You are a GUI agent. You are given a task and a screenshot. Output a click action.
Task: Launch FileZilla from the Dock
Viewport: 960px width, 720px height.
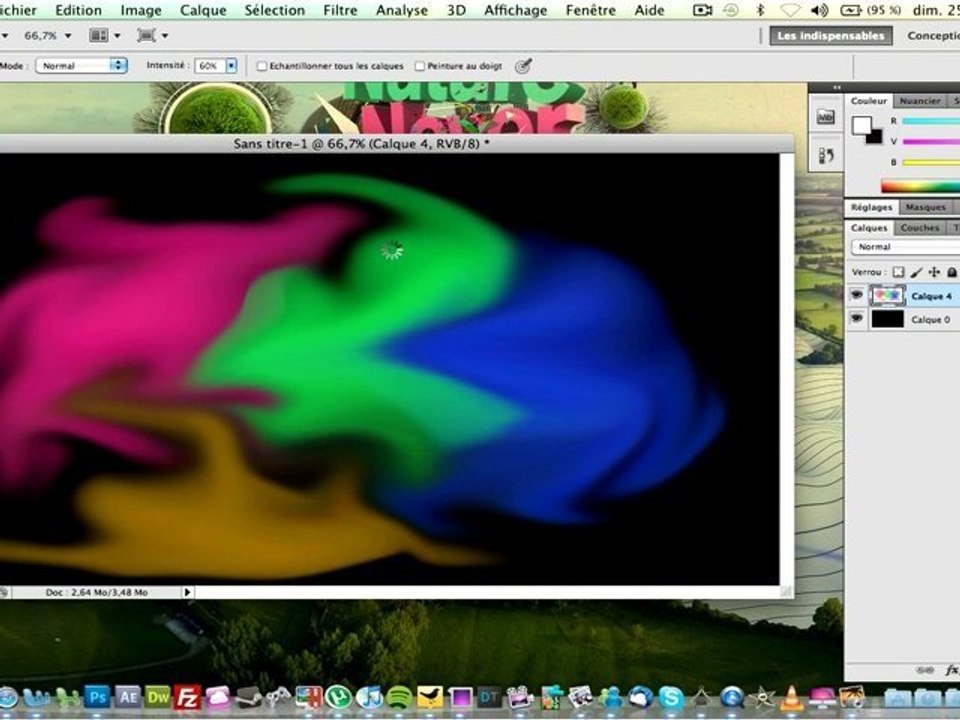coord(187,697)
